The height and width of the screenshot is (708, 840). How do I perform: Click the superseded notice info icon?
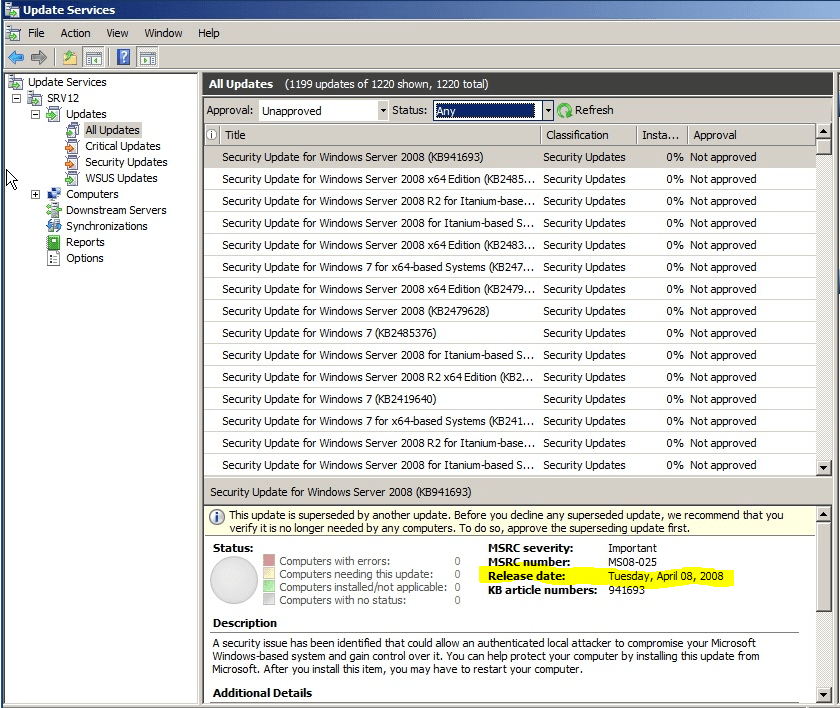tap(216, 517)
